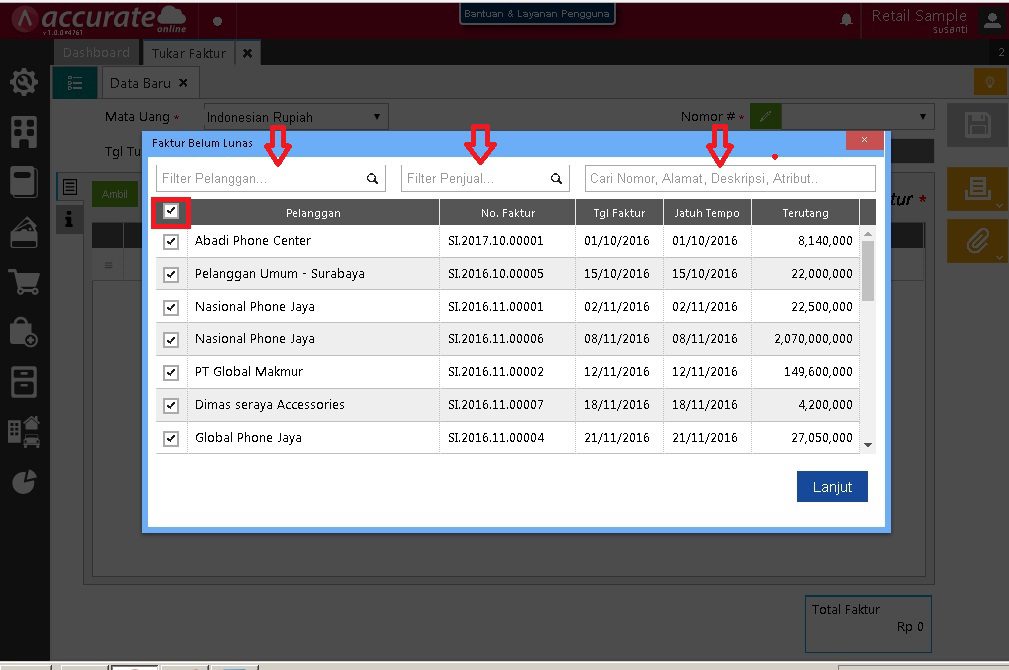Open the ledger book module in the sidebar
Viewport: 1009px width, 670px height.
[24, 182]
